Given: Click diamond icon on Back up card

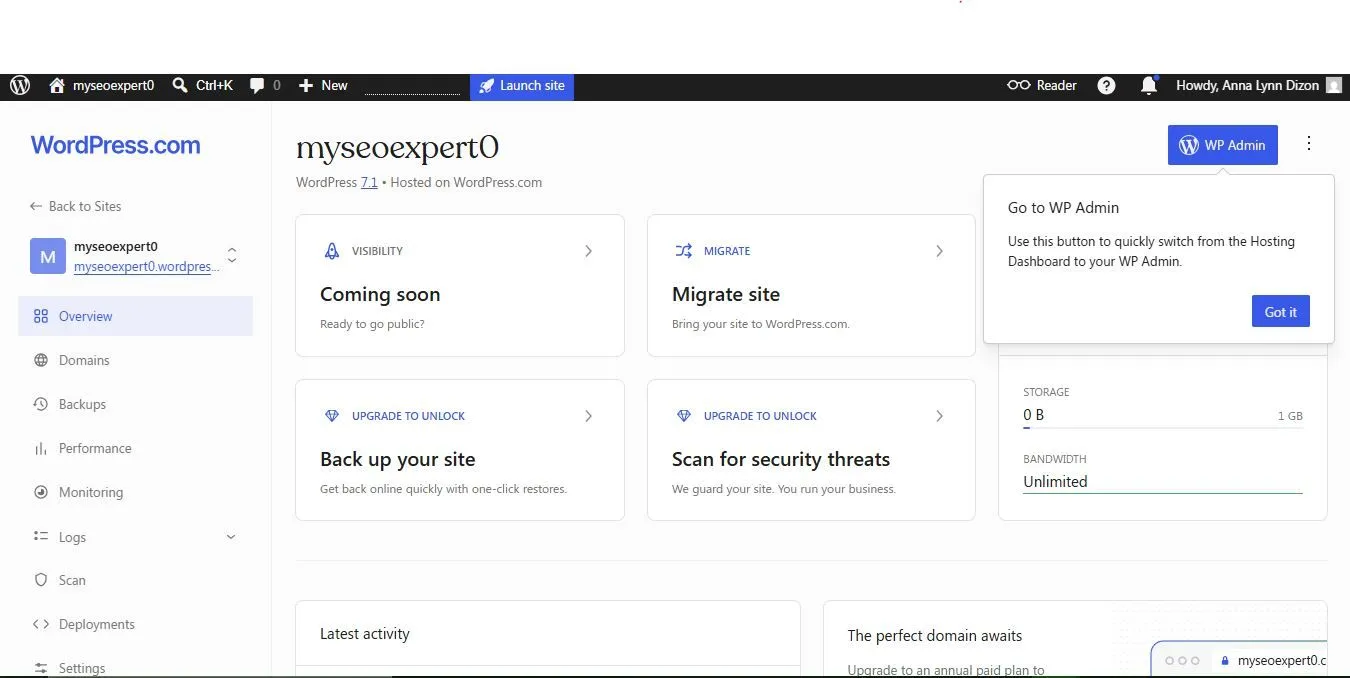Looking at the screenshot, I should pyautogui.click(x=332, y=416).
